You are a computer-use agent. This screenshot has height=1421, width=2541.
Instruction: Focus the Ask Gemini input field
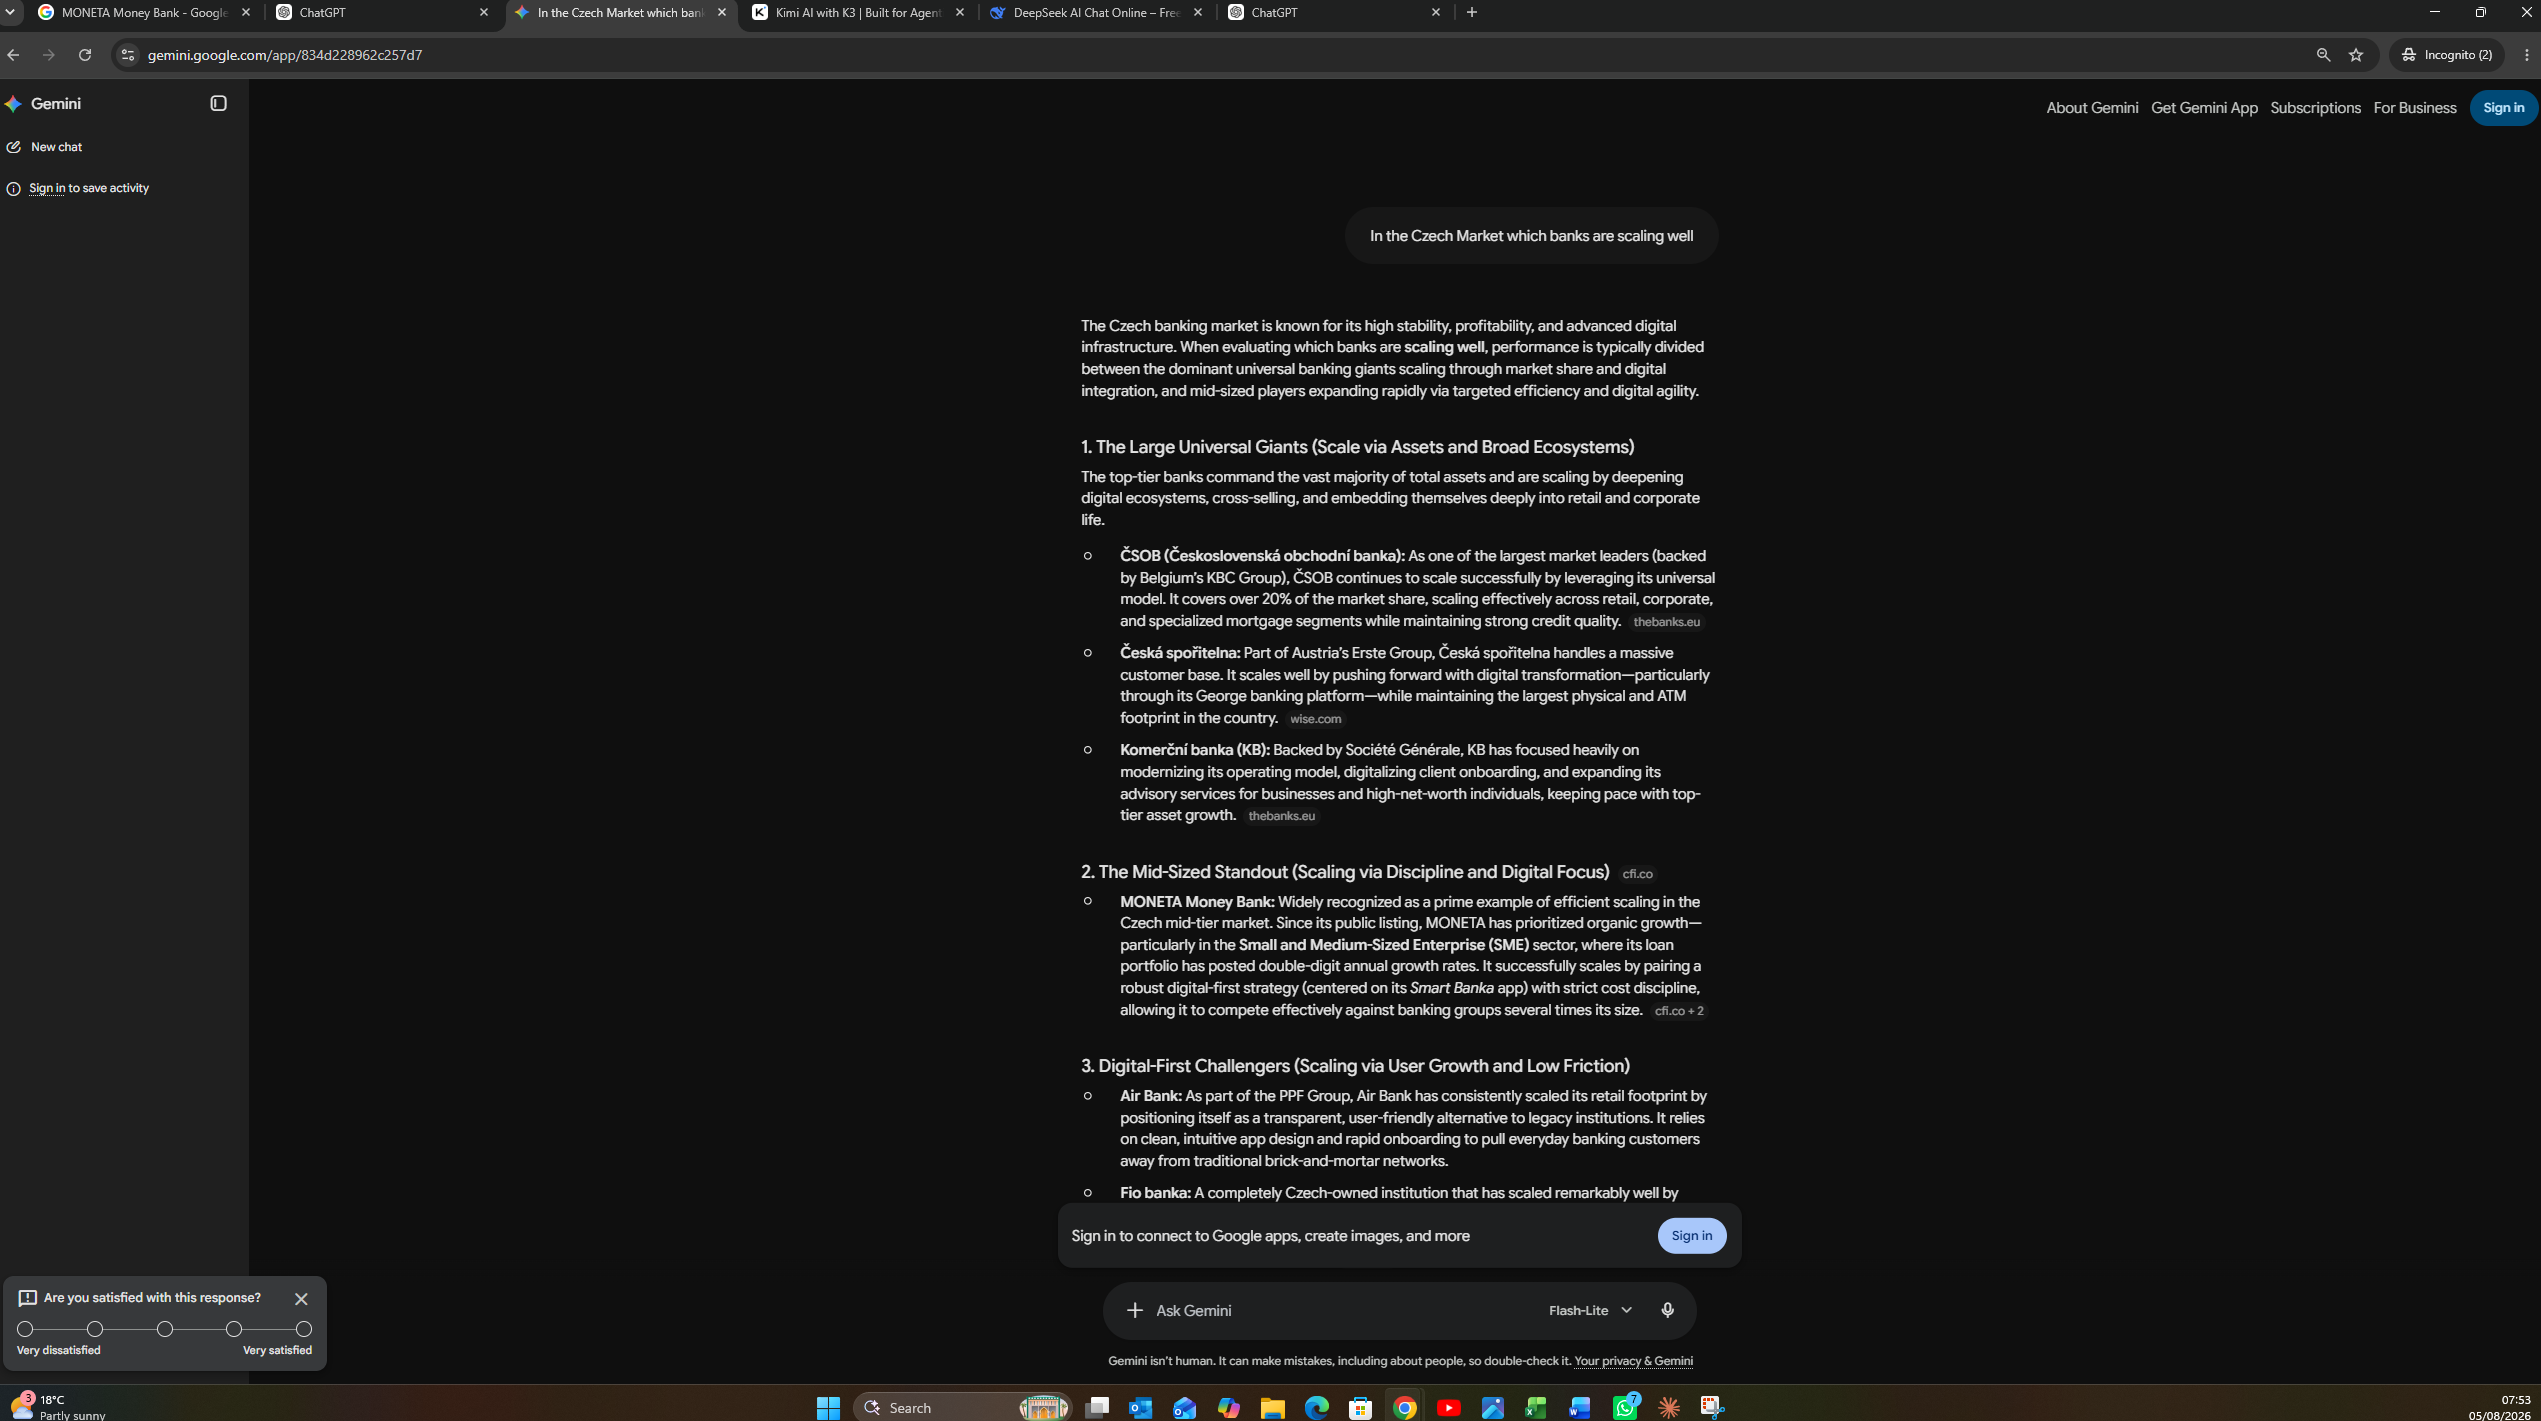[1340, 1310]
